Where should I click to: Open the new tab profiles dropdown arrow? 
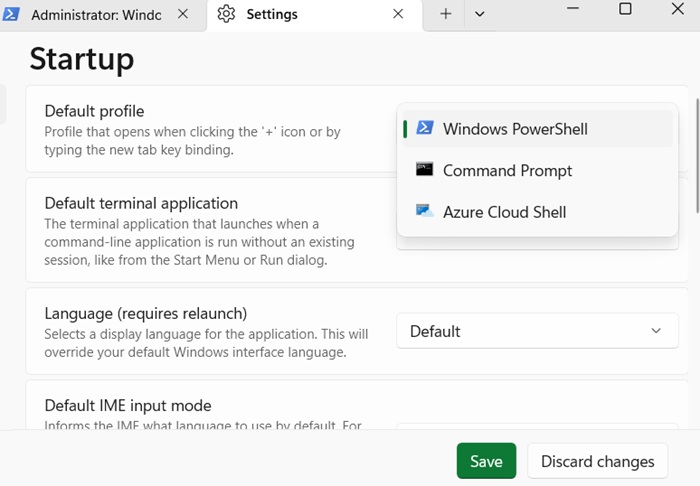tap(480, 14)
